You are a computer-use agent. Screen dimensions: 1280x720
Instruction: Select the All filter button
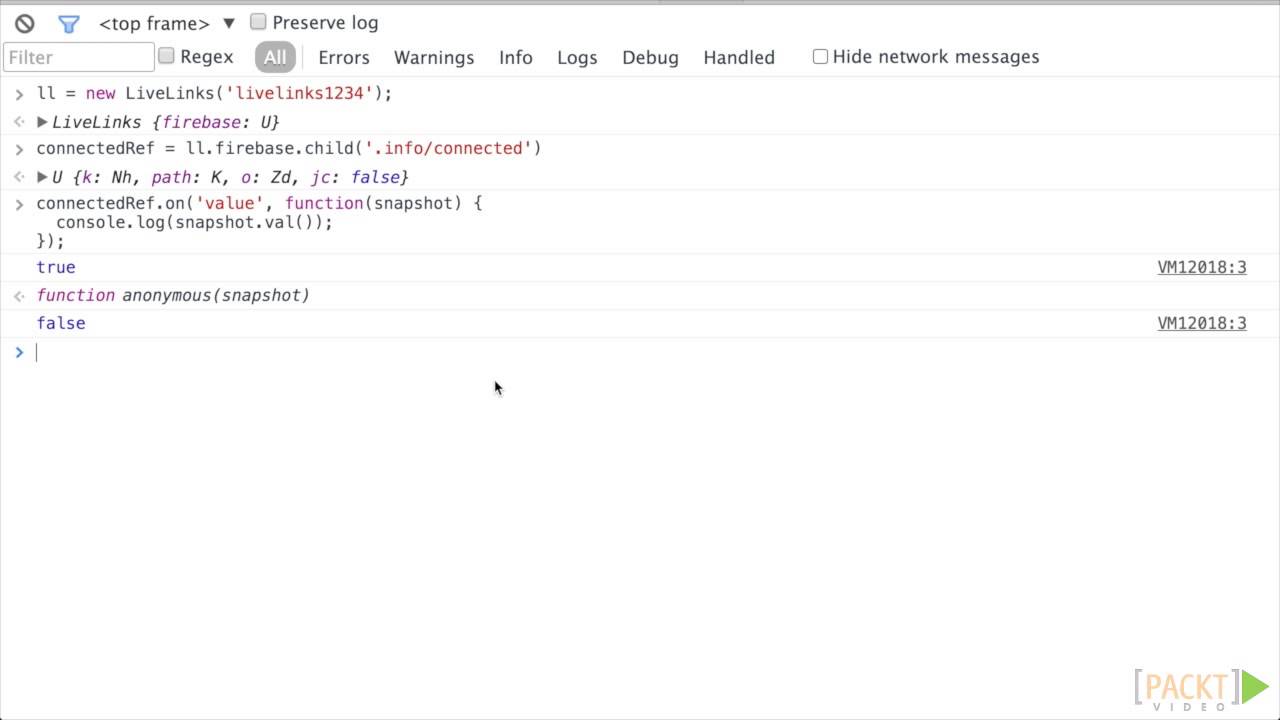tap(275, 57)
